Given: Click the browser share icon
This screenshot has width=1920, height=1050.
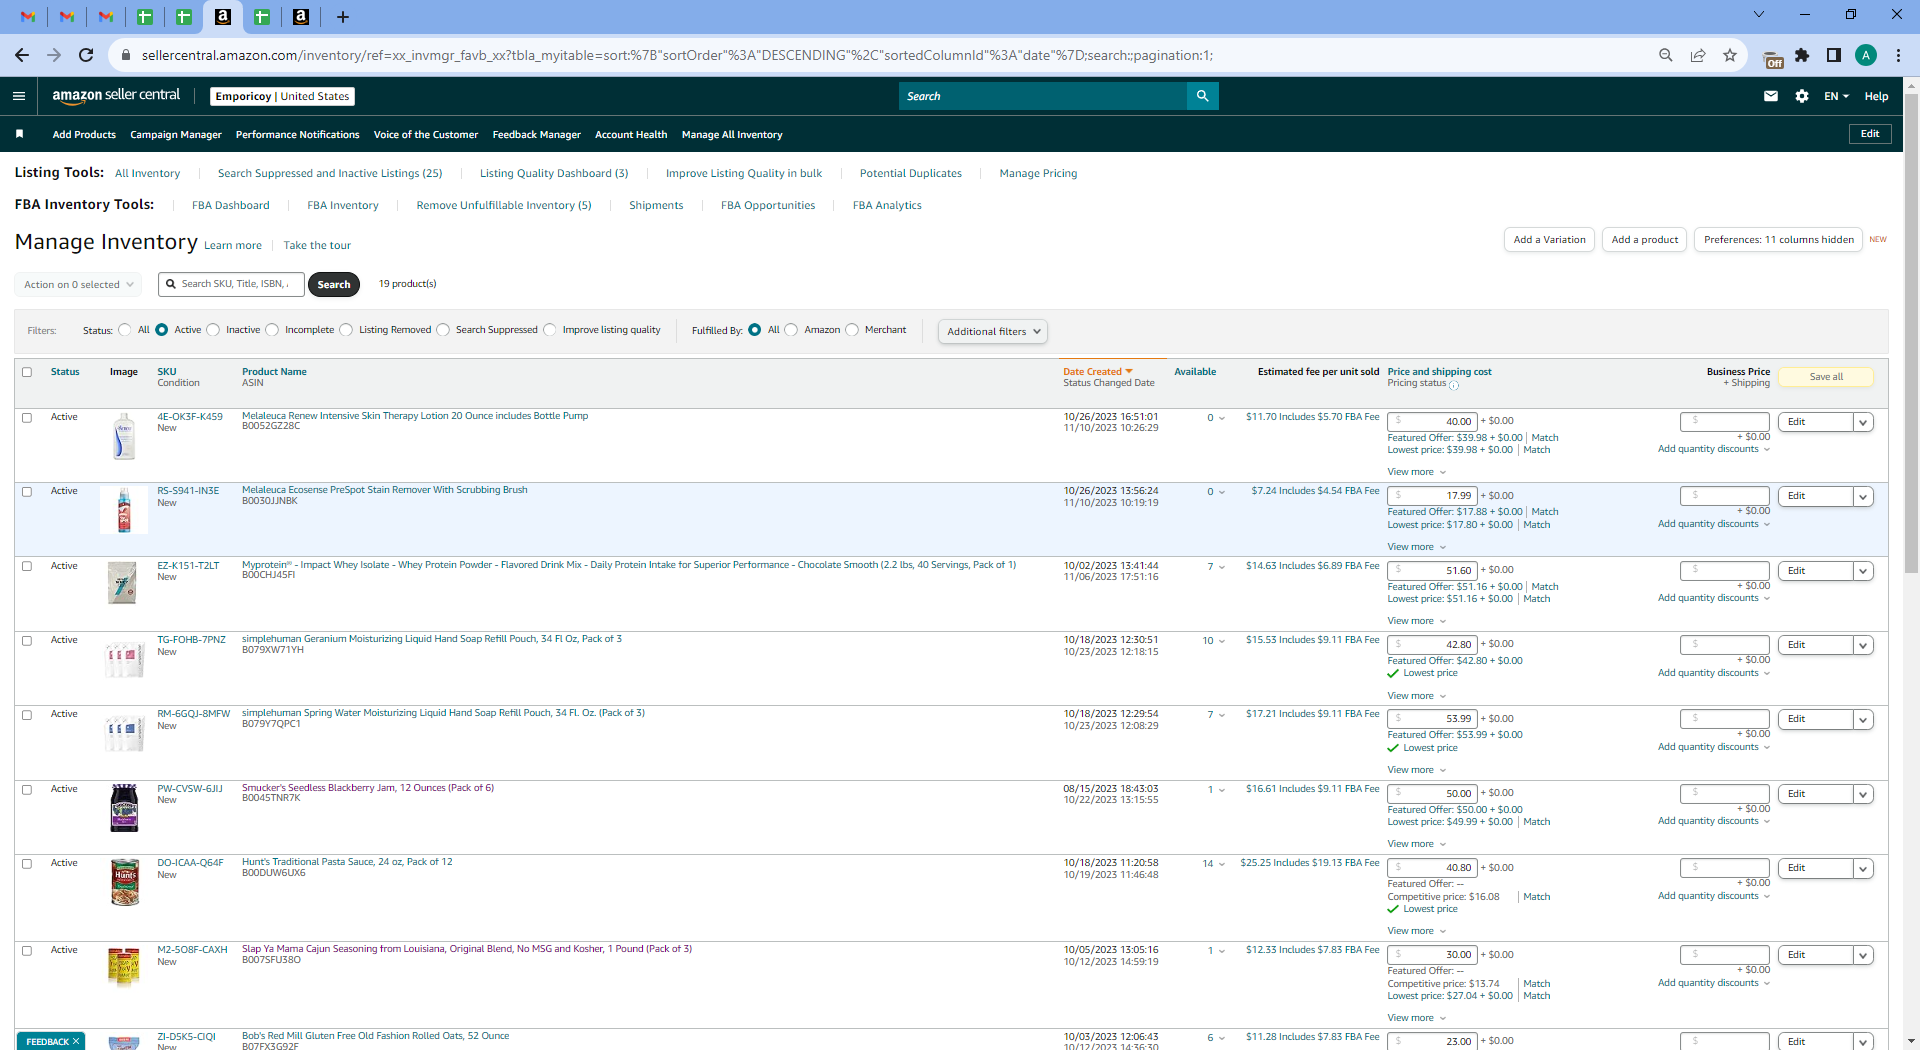Looking at the screenshot, I should point(1698,55).
